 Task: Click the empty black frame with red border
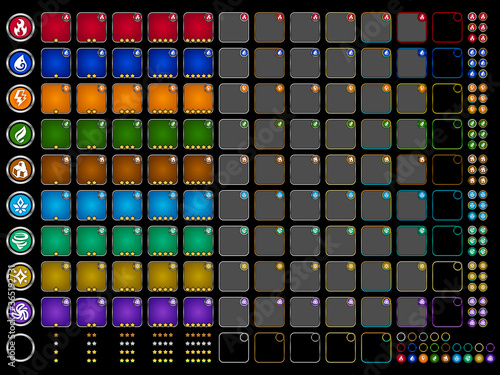(447, 28)
